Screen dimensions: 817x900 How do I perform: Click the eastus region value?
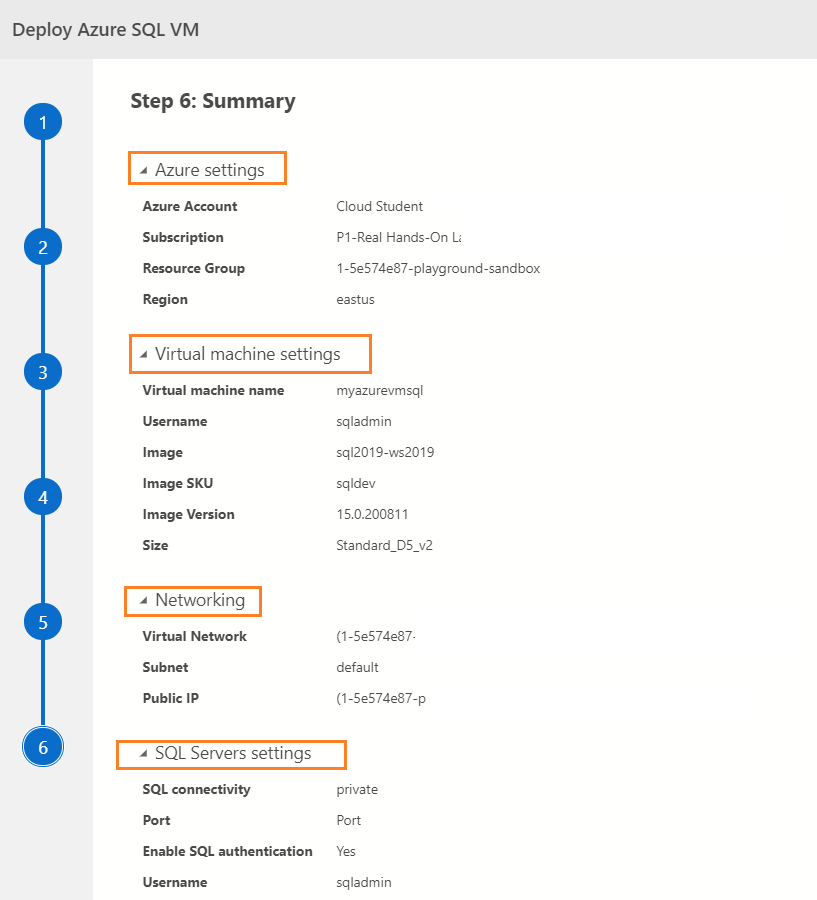click(x=355, y=299)
